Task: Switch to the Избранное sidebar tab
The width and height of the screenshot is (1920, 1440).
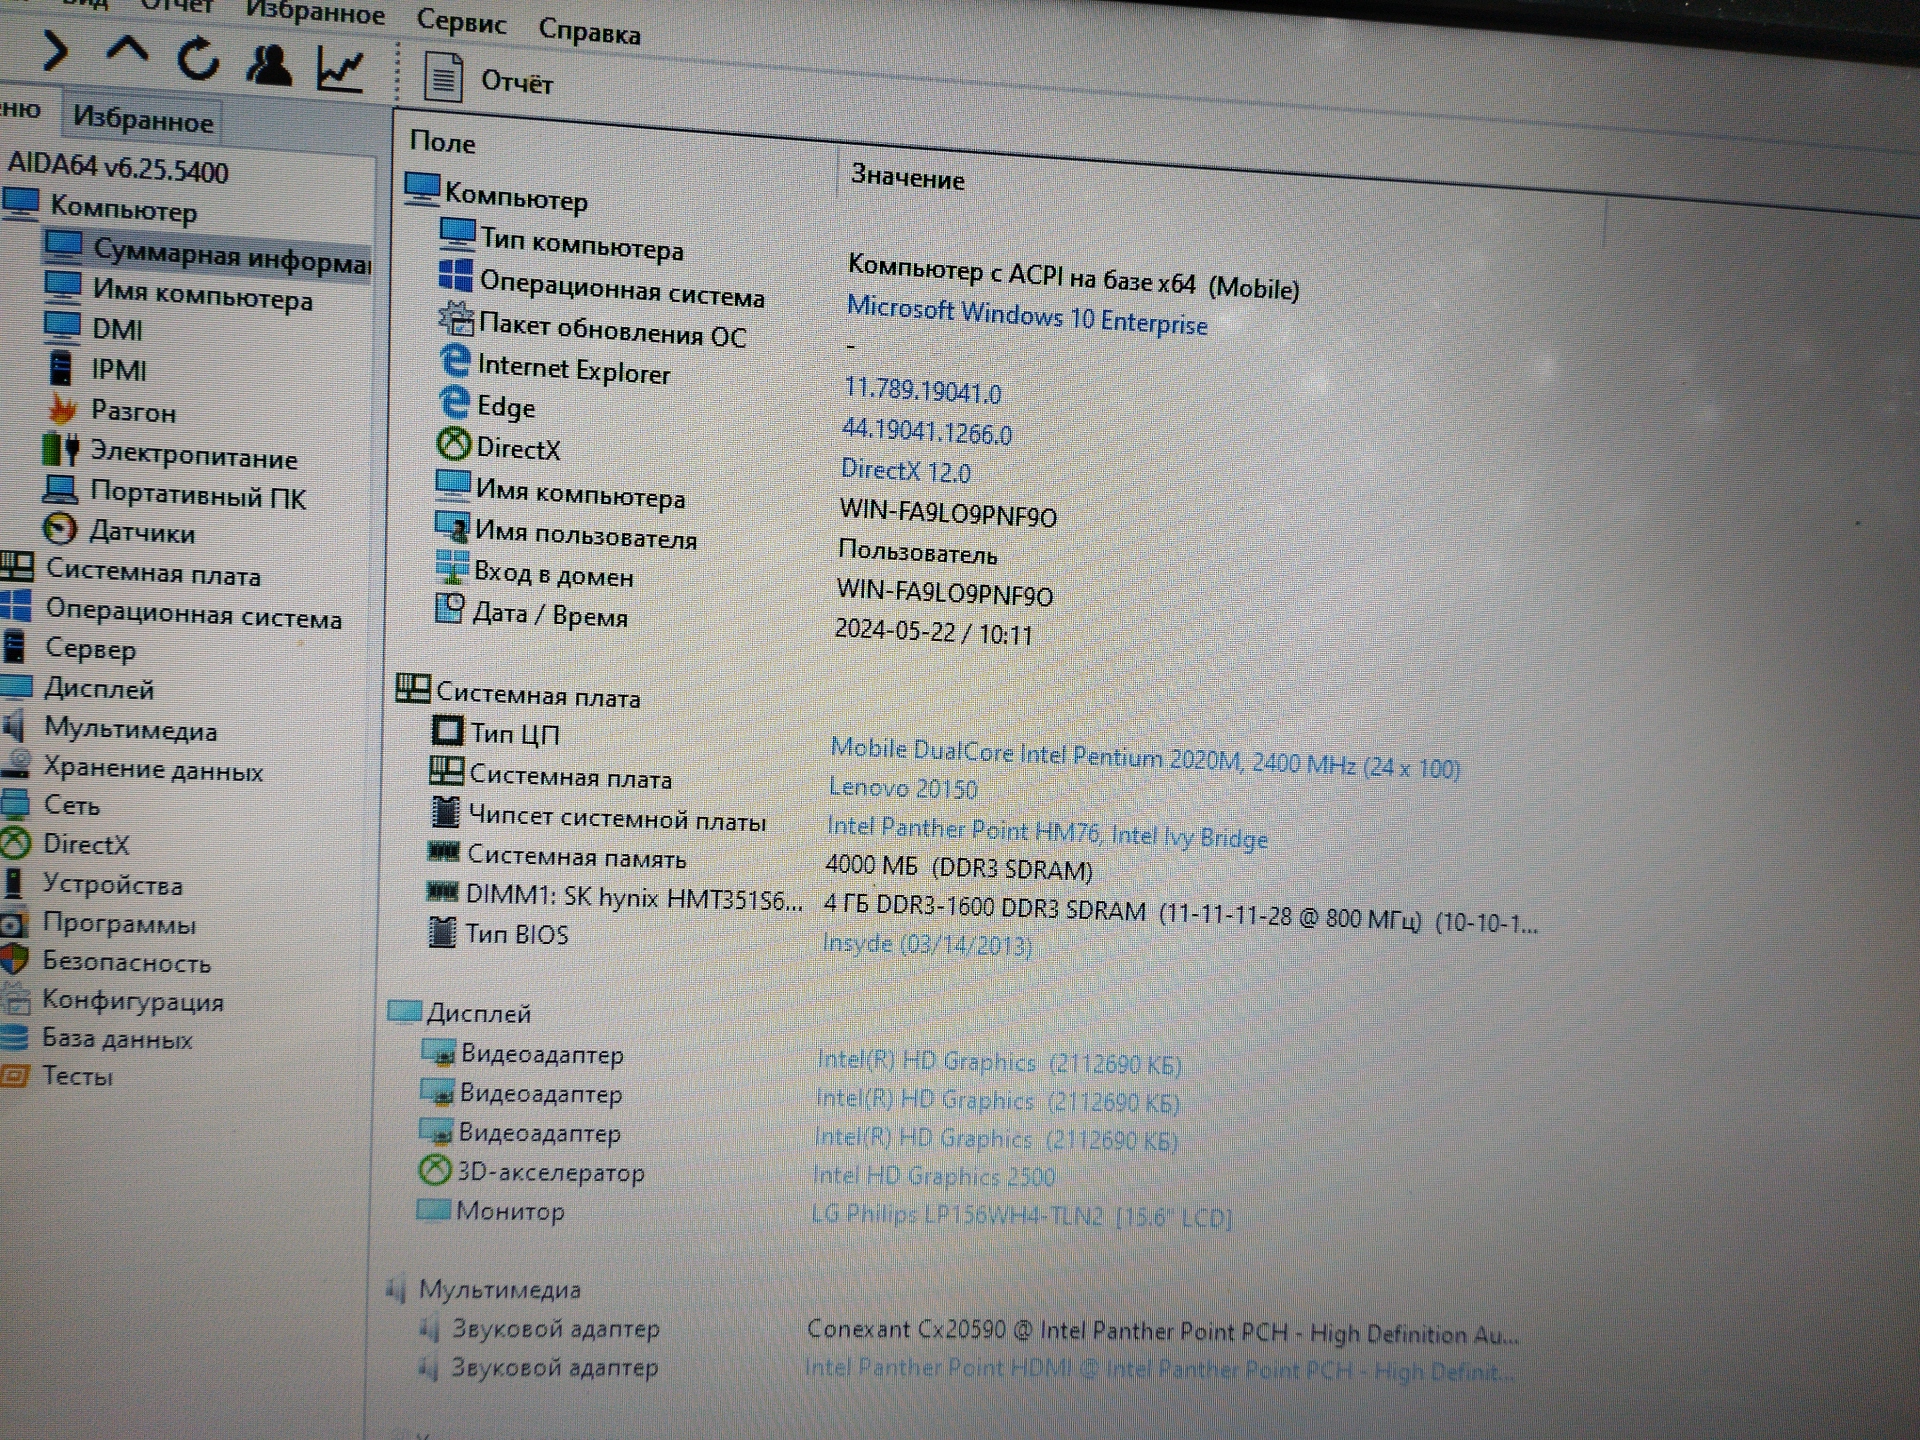Action: point(143,120)
